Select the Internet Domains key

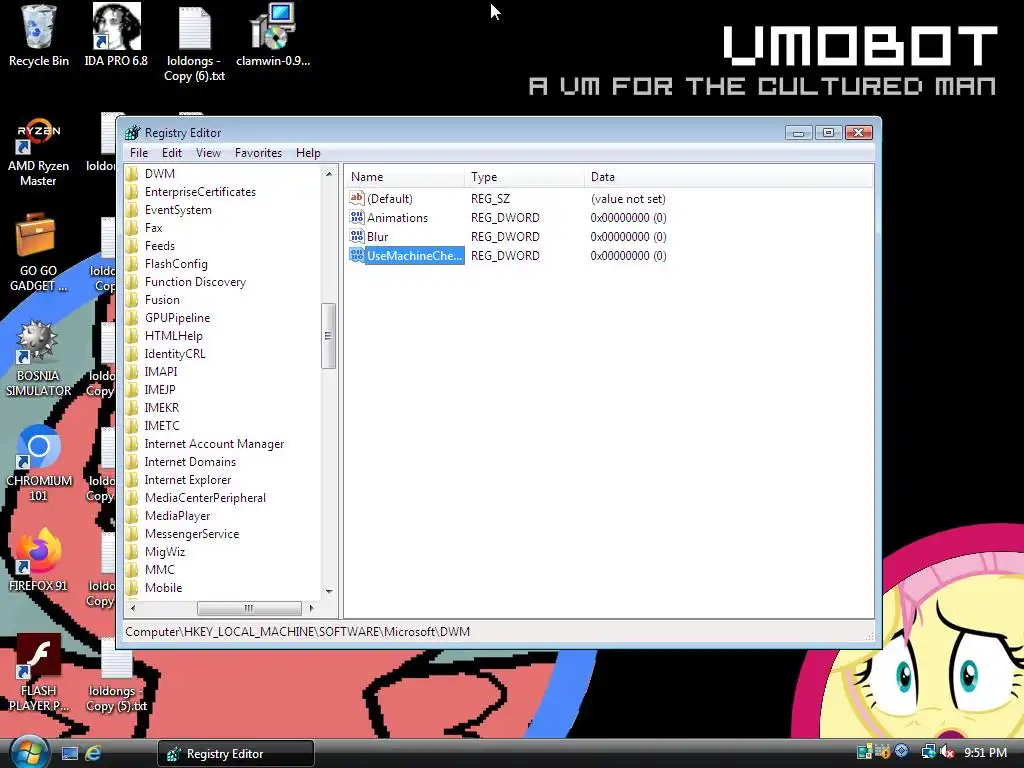pos(189,462)
